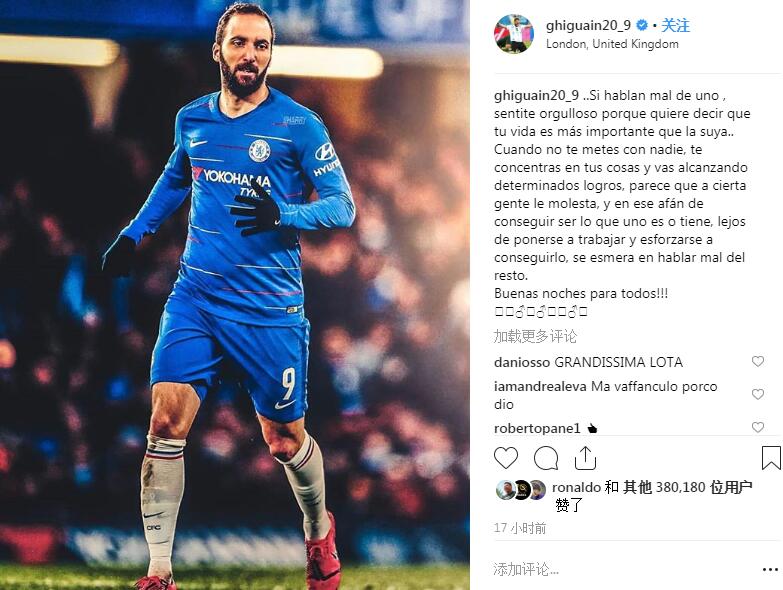View robertopane1's profile

[x=537, y=428]
